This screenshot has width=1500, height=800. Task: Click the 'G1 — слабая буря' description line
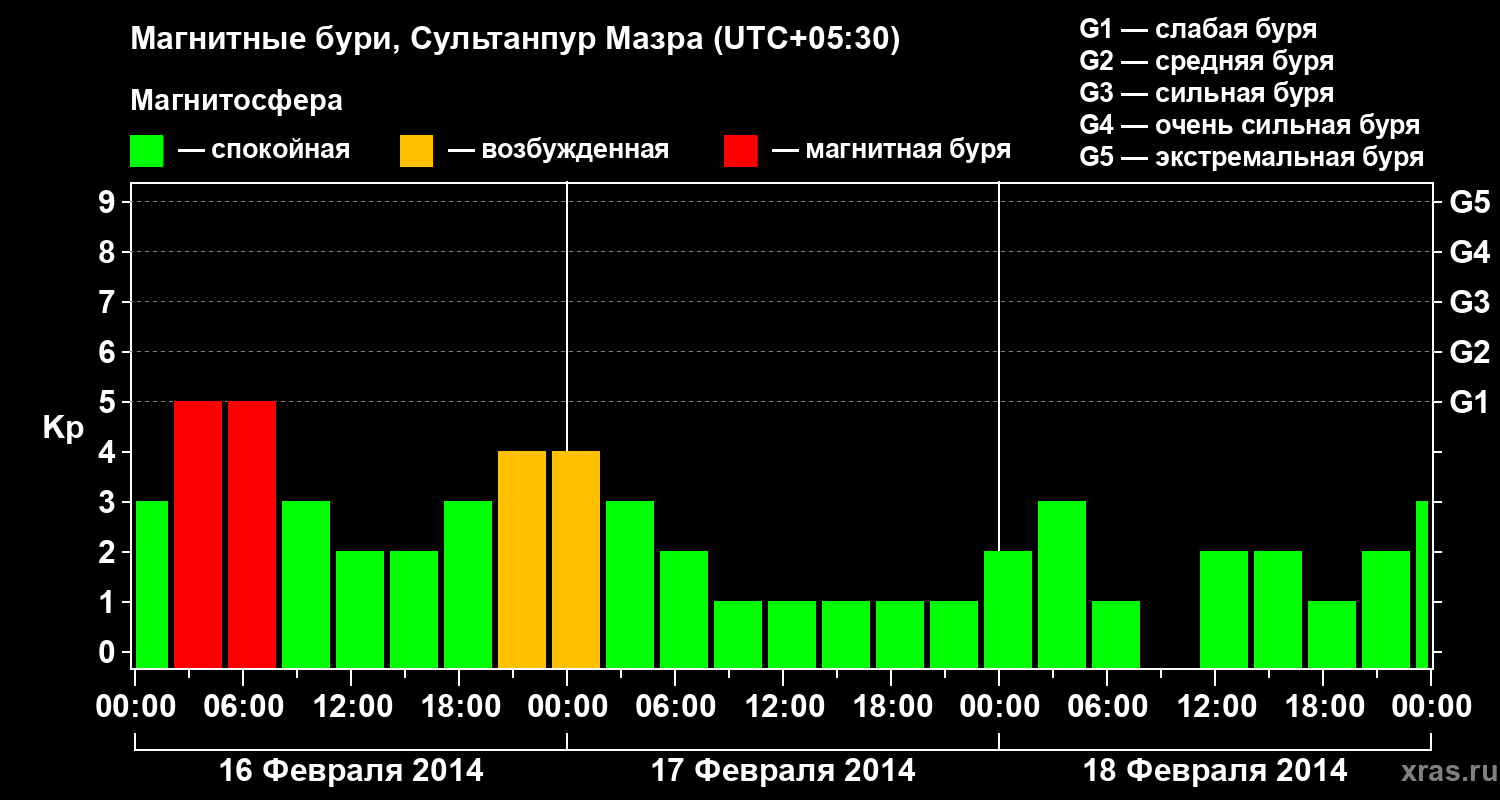1198,29
